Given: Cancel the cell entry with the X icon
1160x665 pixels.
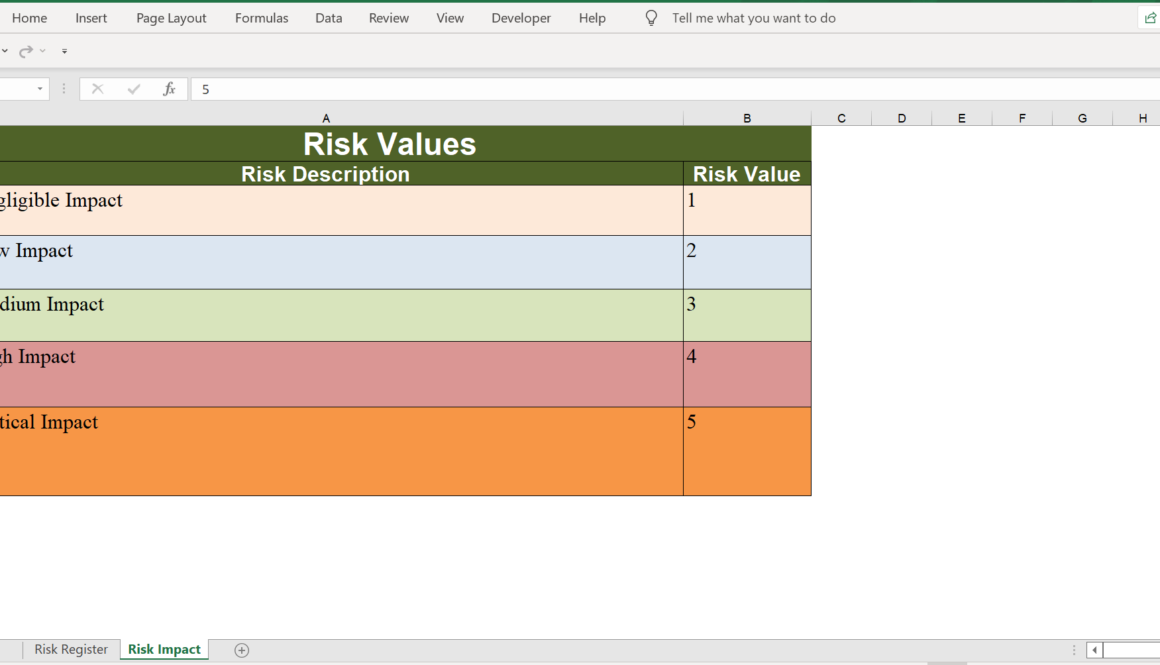Looking at the screenshot, I should click(97, 89).
